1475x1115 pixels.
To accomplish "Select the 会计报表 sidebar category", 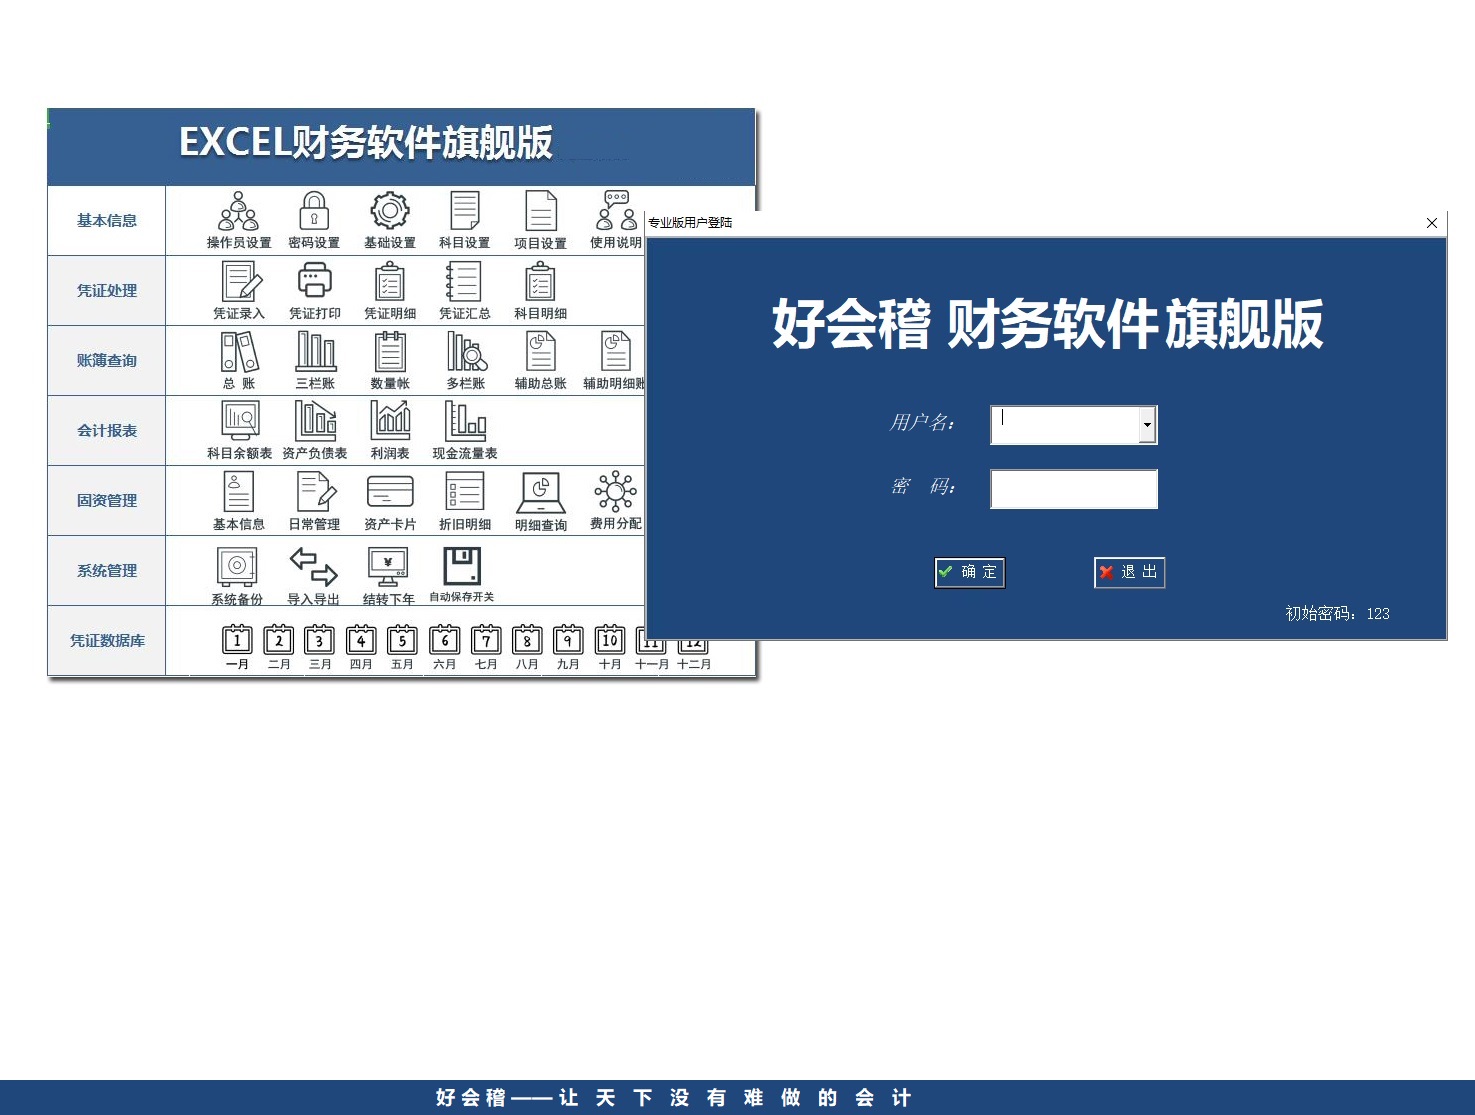I will (x=106, y=430).
